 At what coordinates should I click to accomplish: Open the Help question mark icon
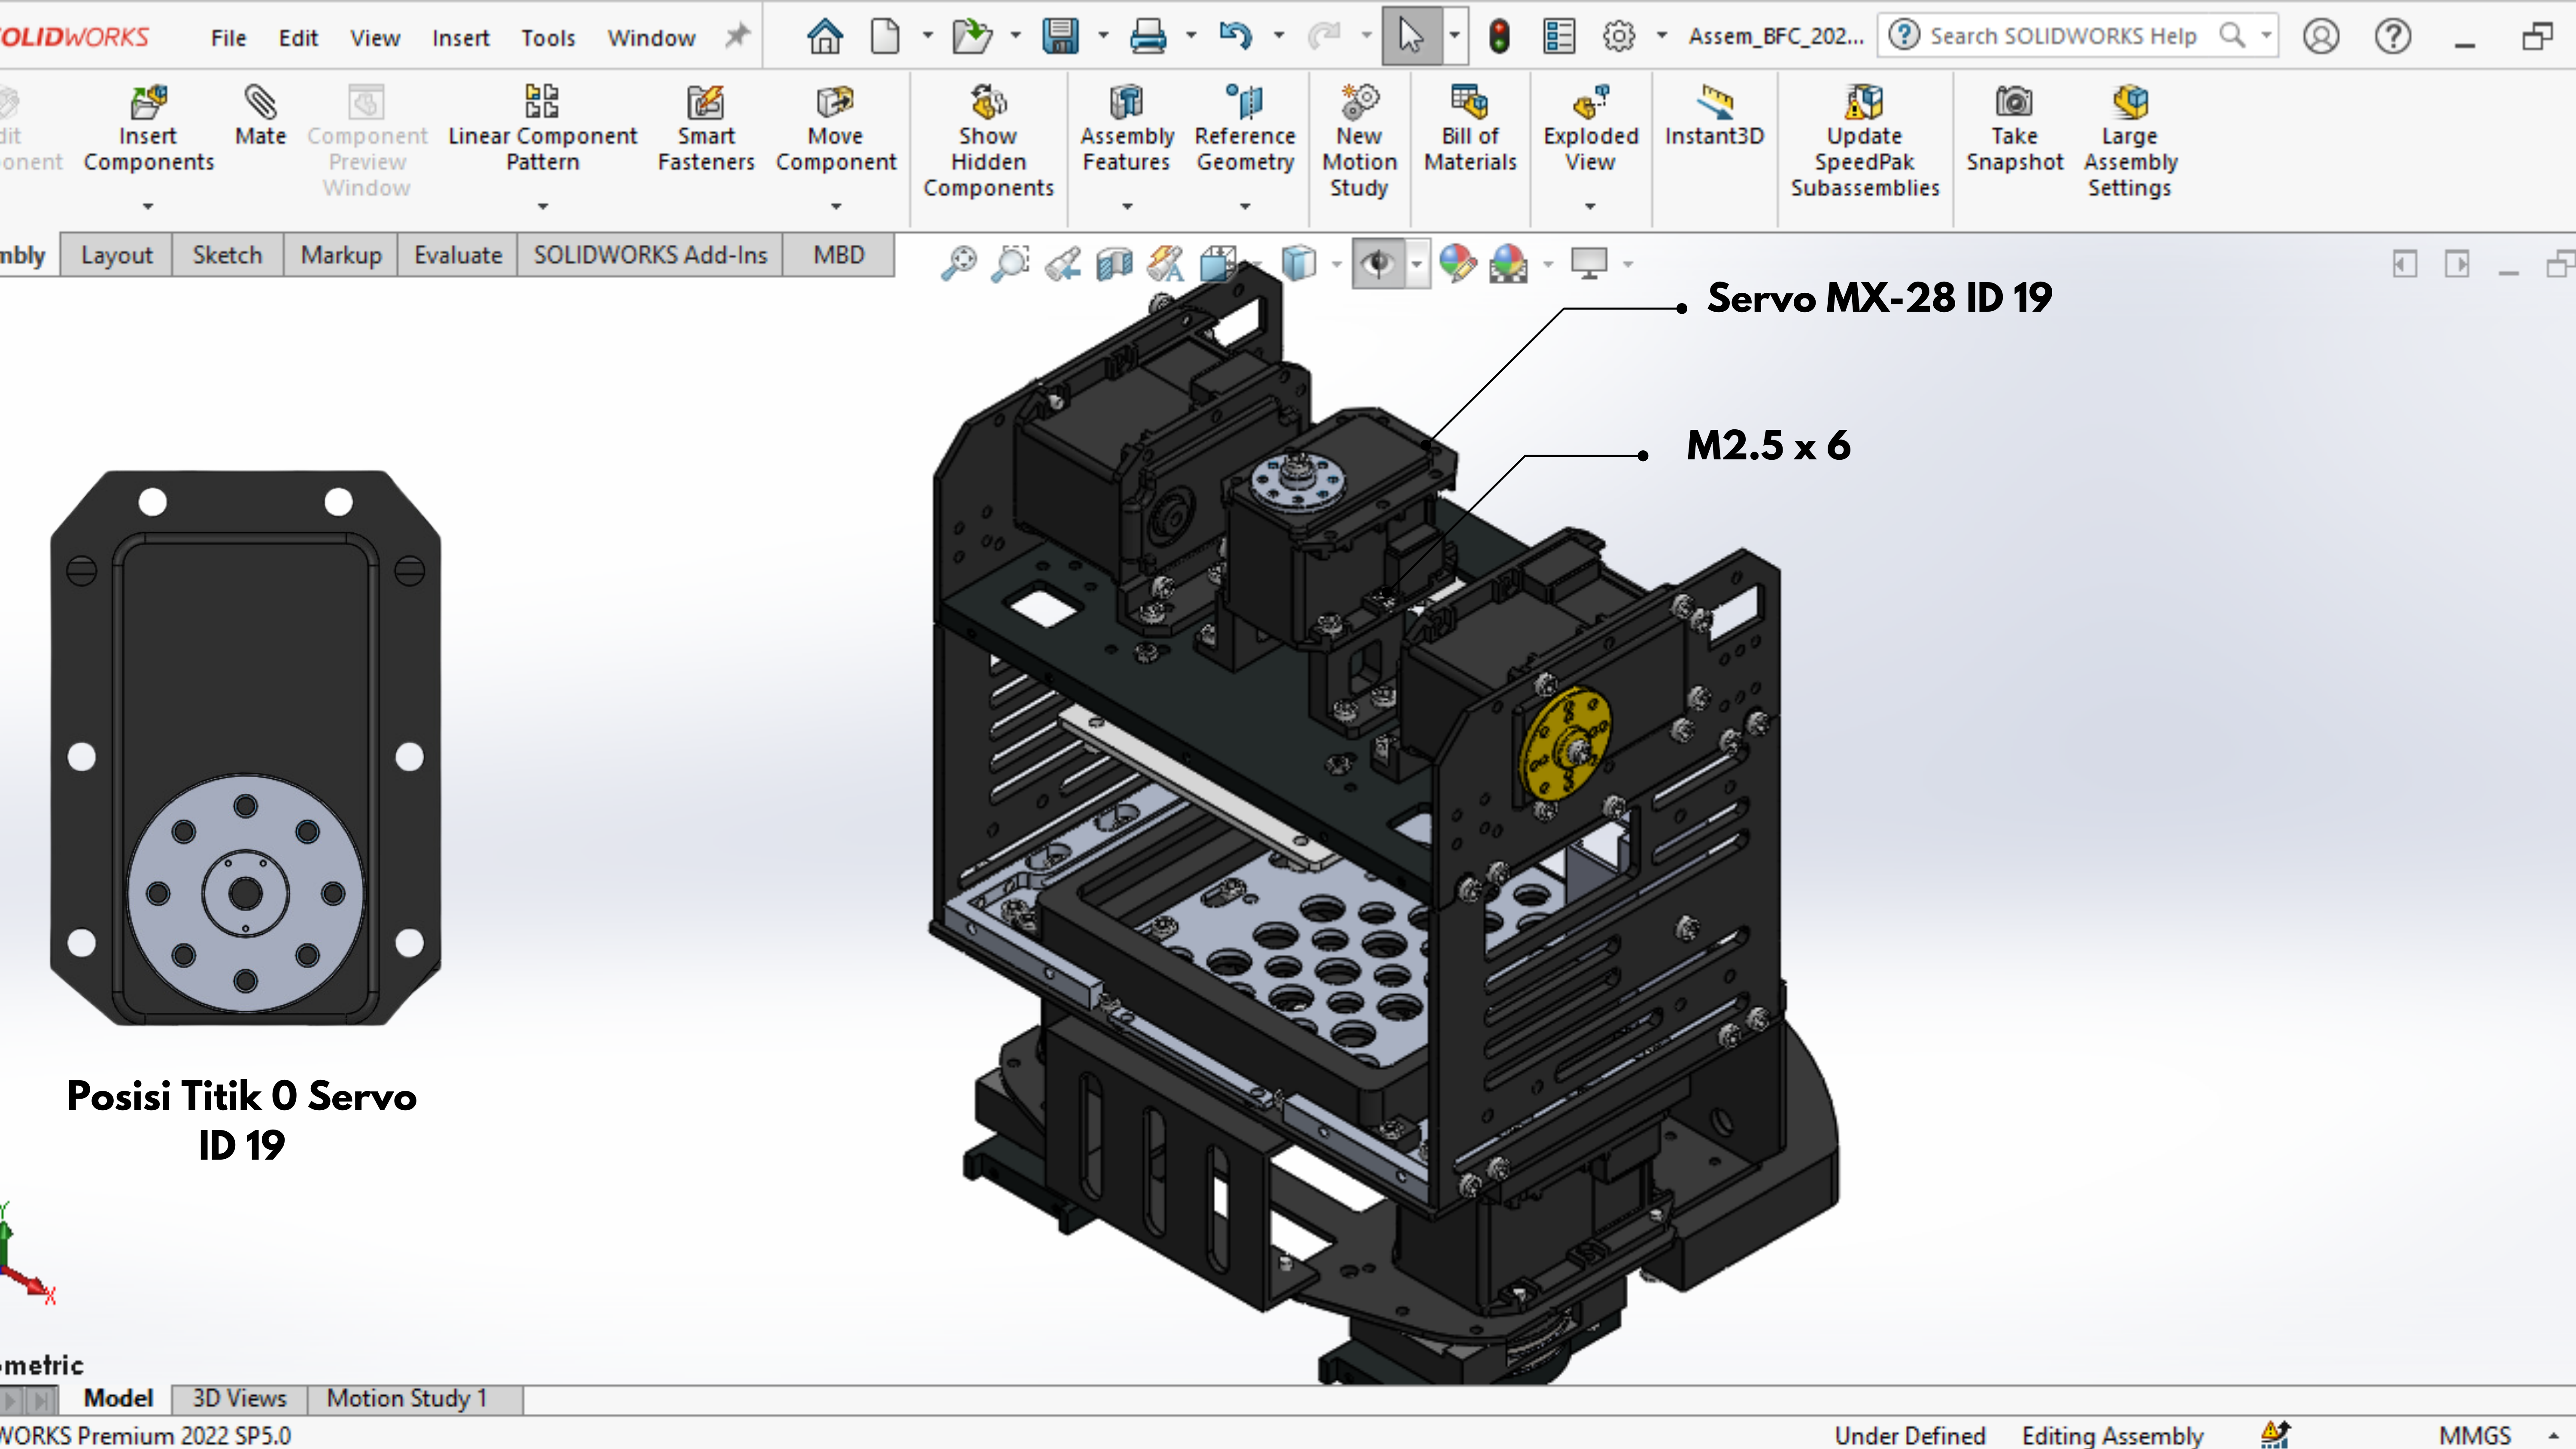(x=2393, y=37)
